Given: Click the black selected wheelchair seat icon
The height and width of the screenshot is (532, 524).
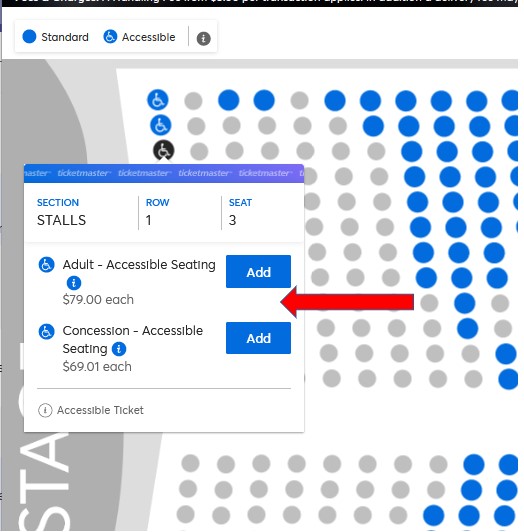Looking at the screenshot, I should (x=164, y=150).
